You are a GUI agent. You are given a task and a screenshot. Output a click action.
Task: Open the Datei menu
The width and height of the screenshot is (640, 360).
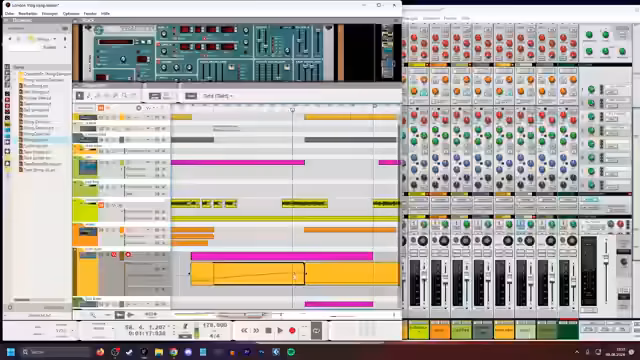[9, 13]
